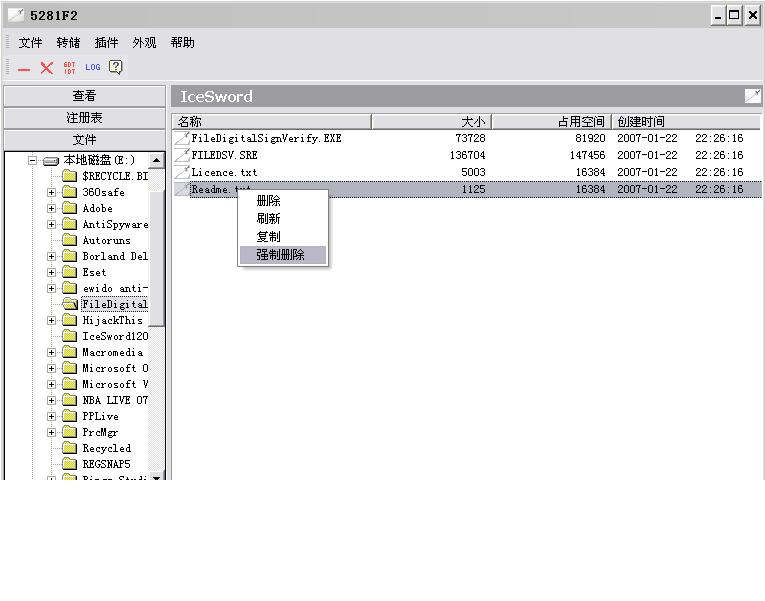Open the GDT/IDT toolbar icon

[x=70, y=68]
